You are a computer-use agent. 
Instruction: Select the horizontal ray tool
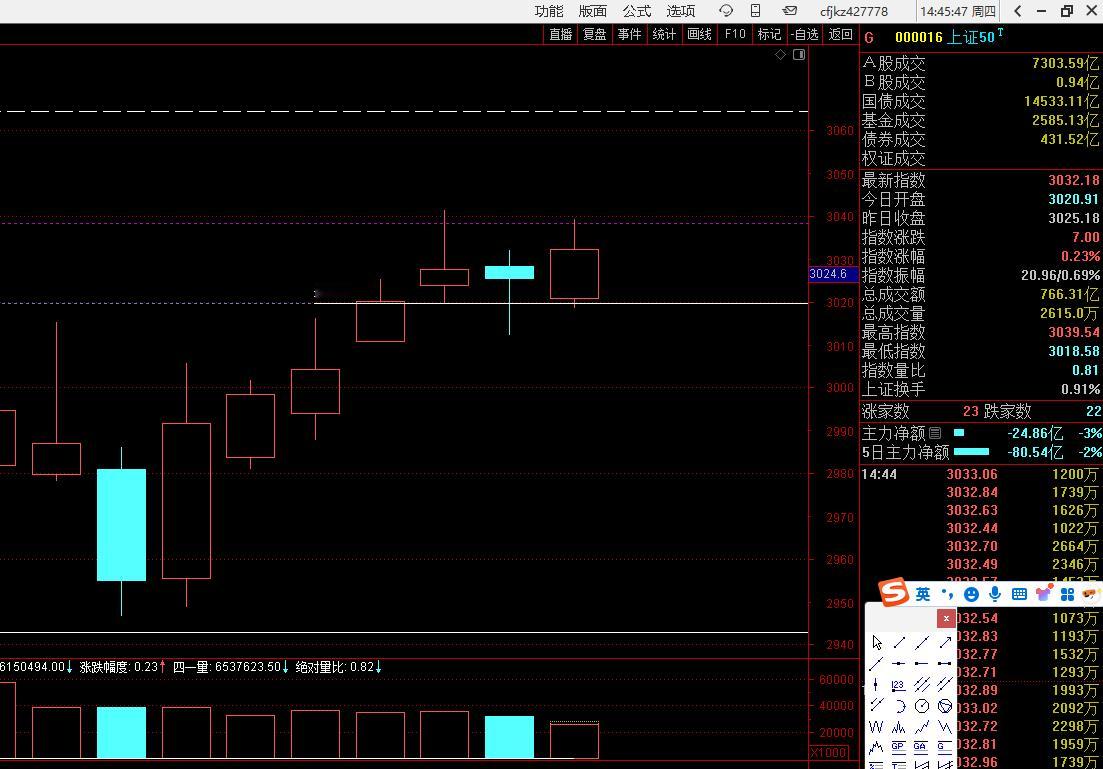click(922, 663)
